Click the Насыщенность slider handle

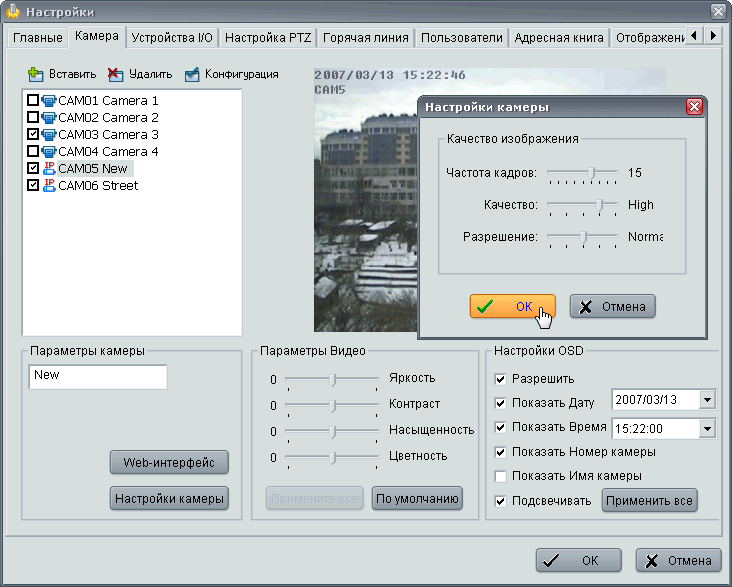click(332, 431)
